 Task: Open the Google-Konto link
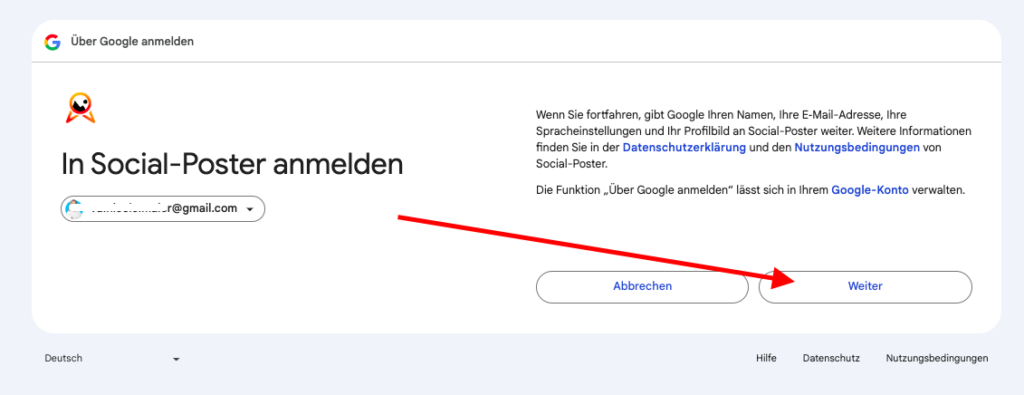(870, 190)
